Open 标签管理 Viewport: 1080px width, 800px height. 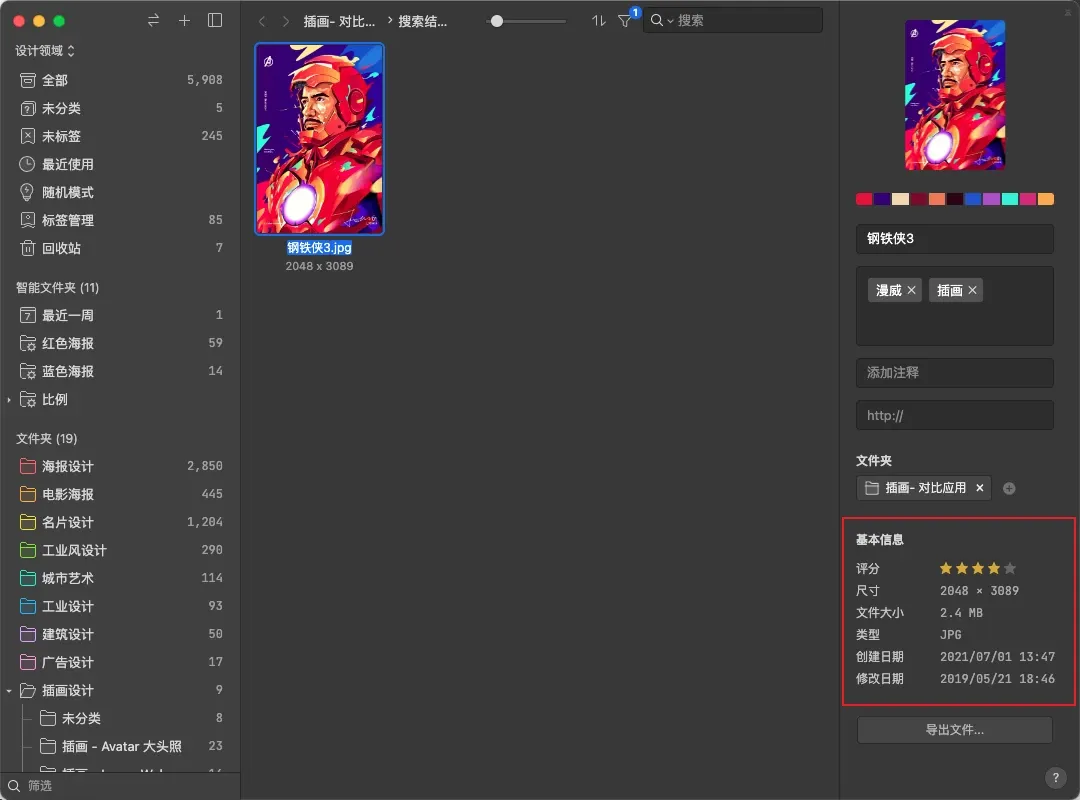point(120,220)
